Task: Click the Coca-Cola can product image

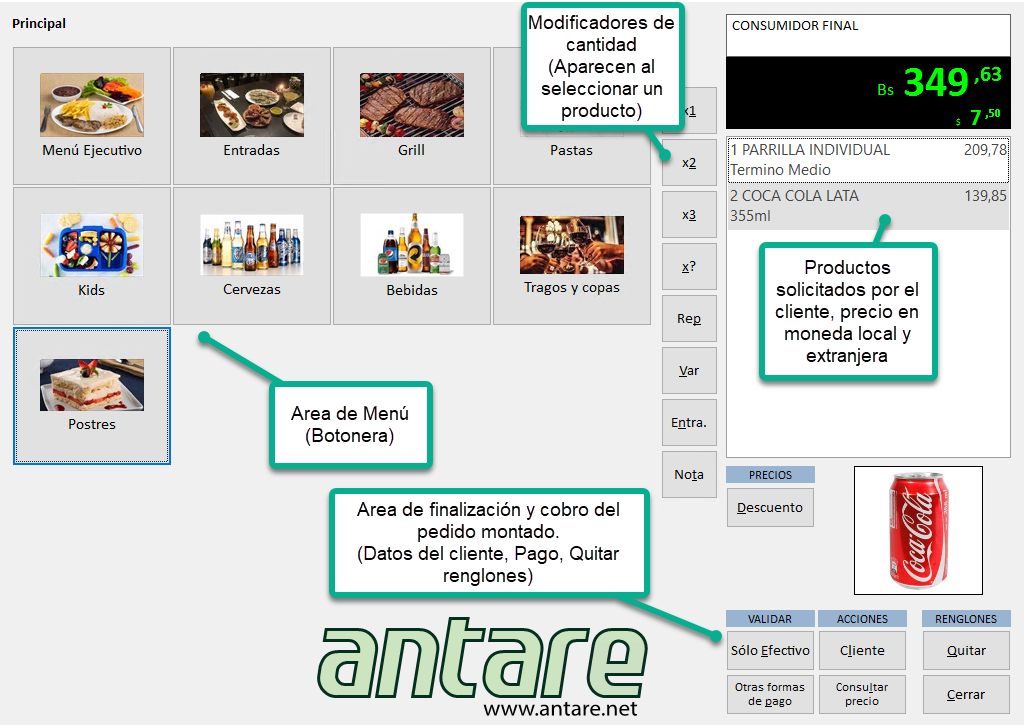Action: (918, 530)
